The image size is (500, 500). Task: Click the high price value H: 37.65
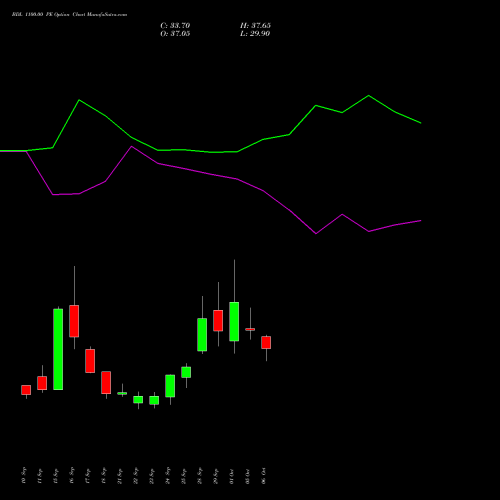click(x=255, y=26)
